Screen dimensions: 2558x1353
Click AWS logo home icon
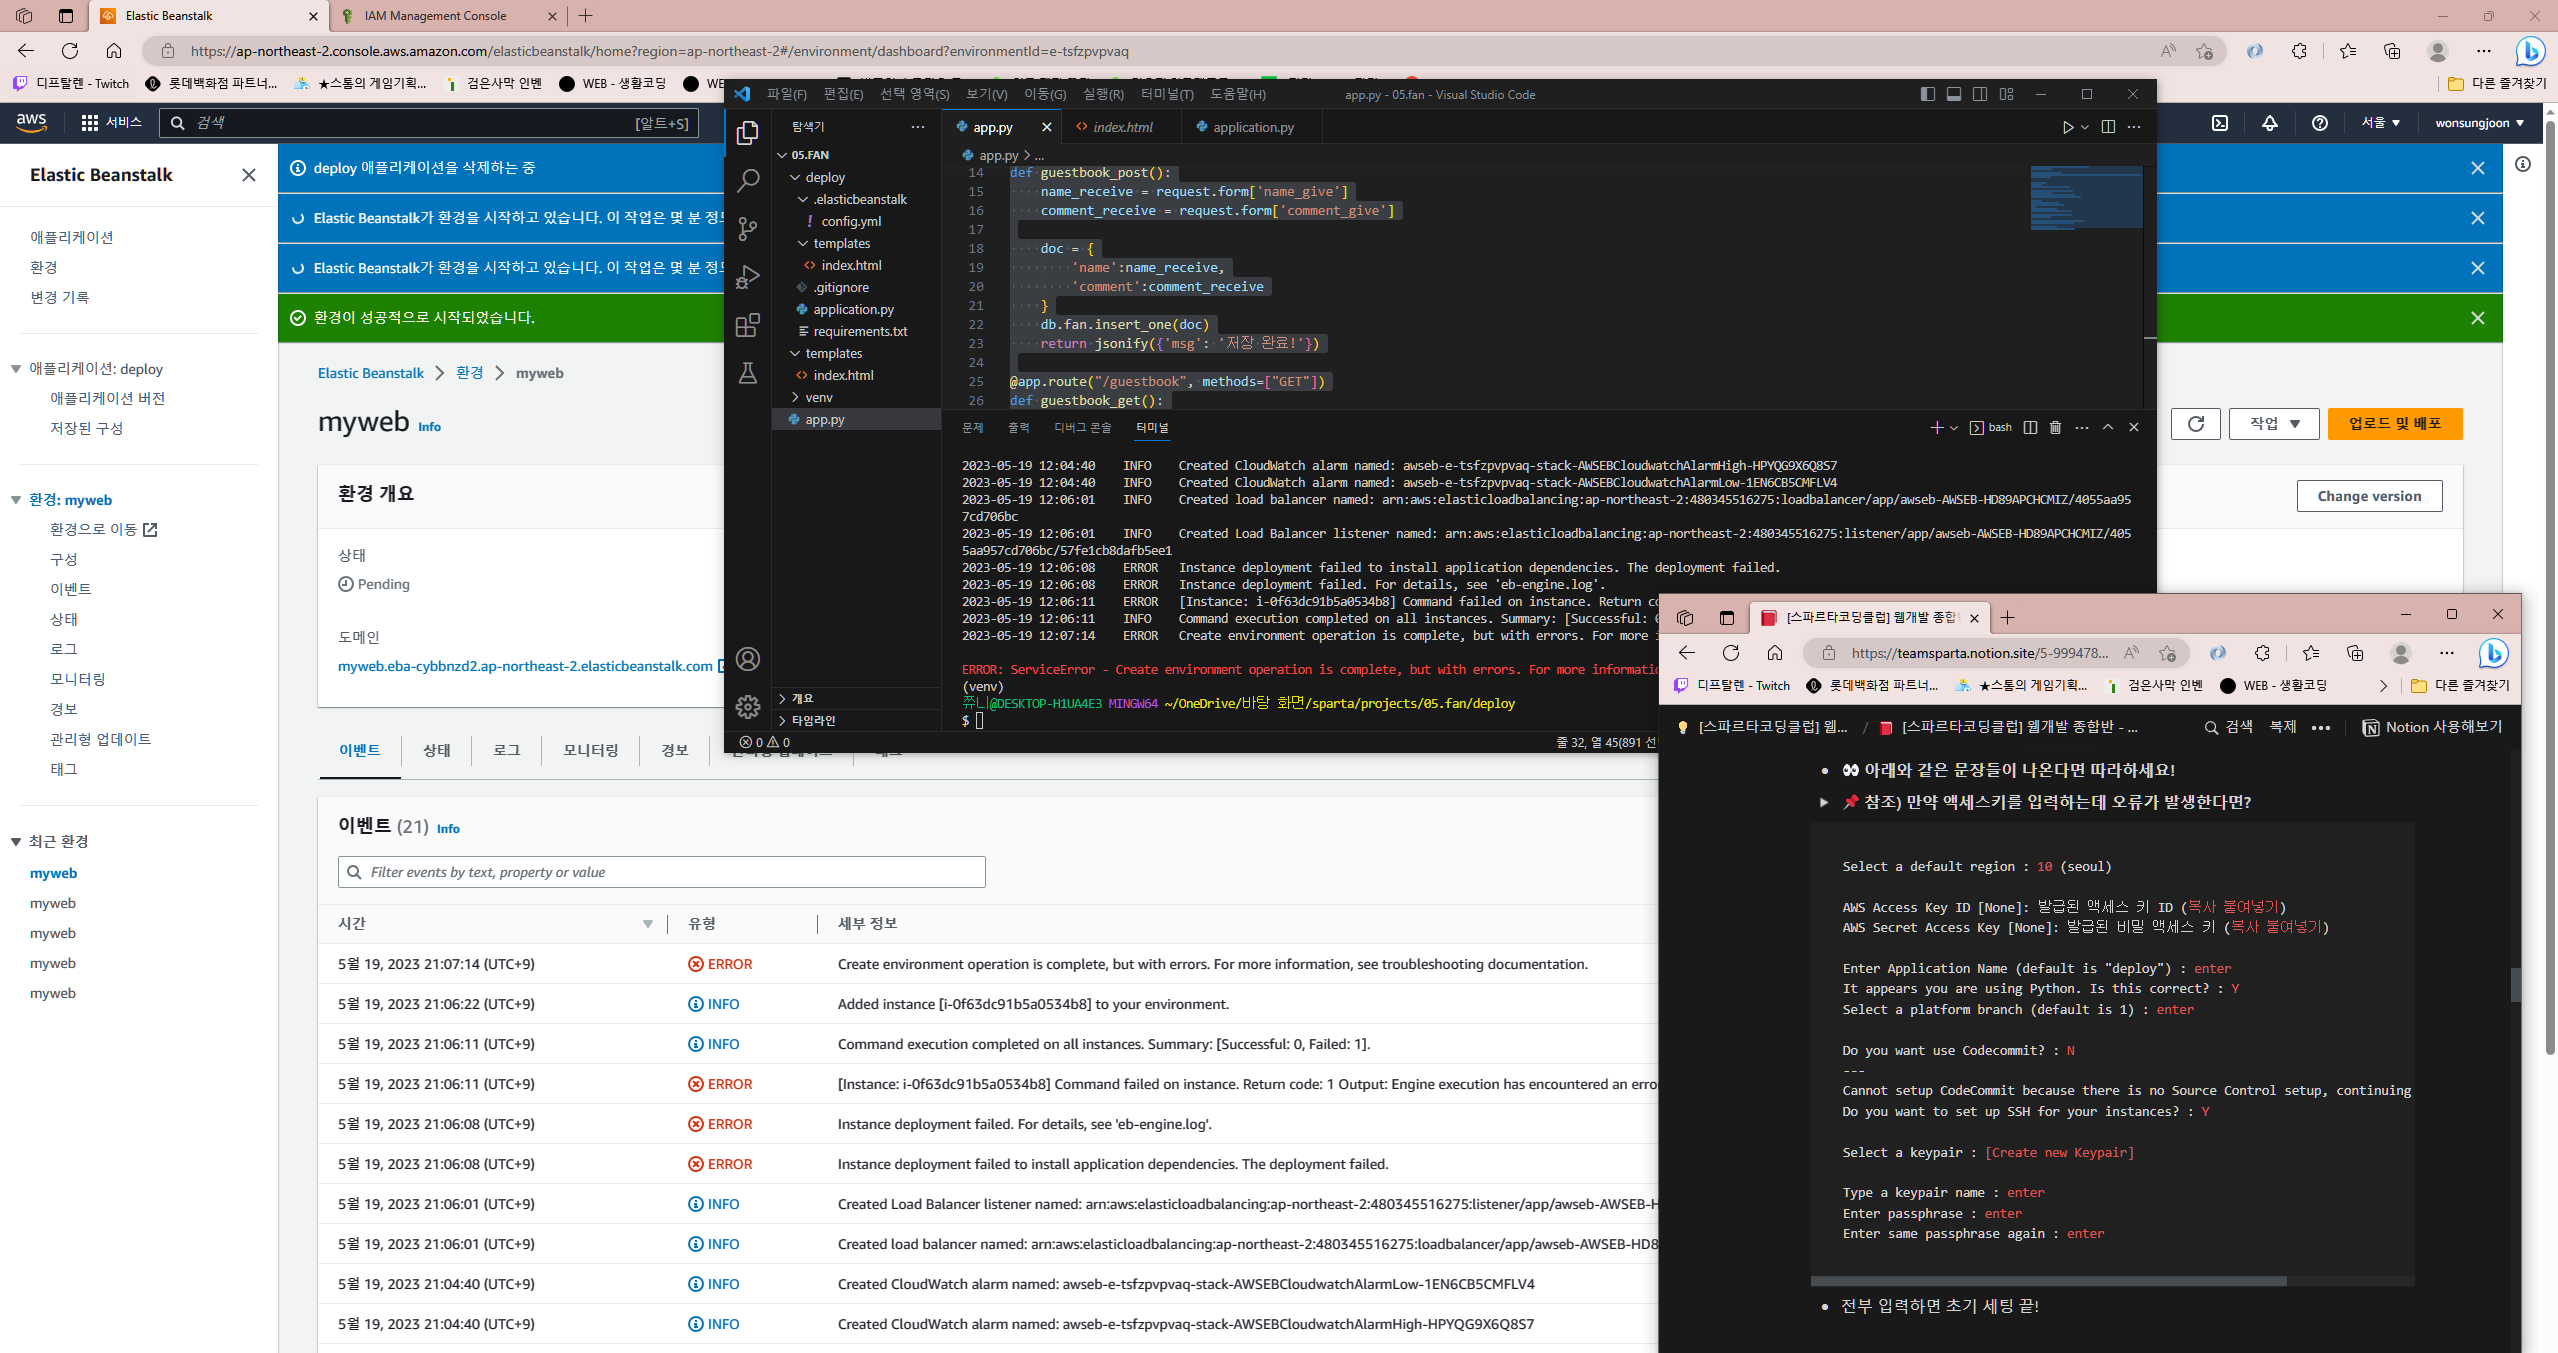[x=31, y=122]
